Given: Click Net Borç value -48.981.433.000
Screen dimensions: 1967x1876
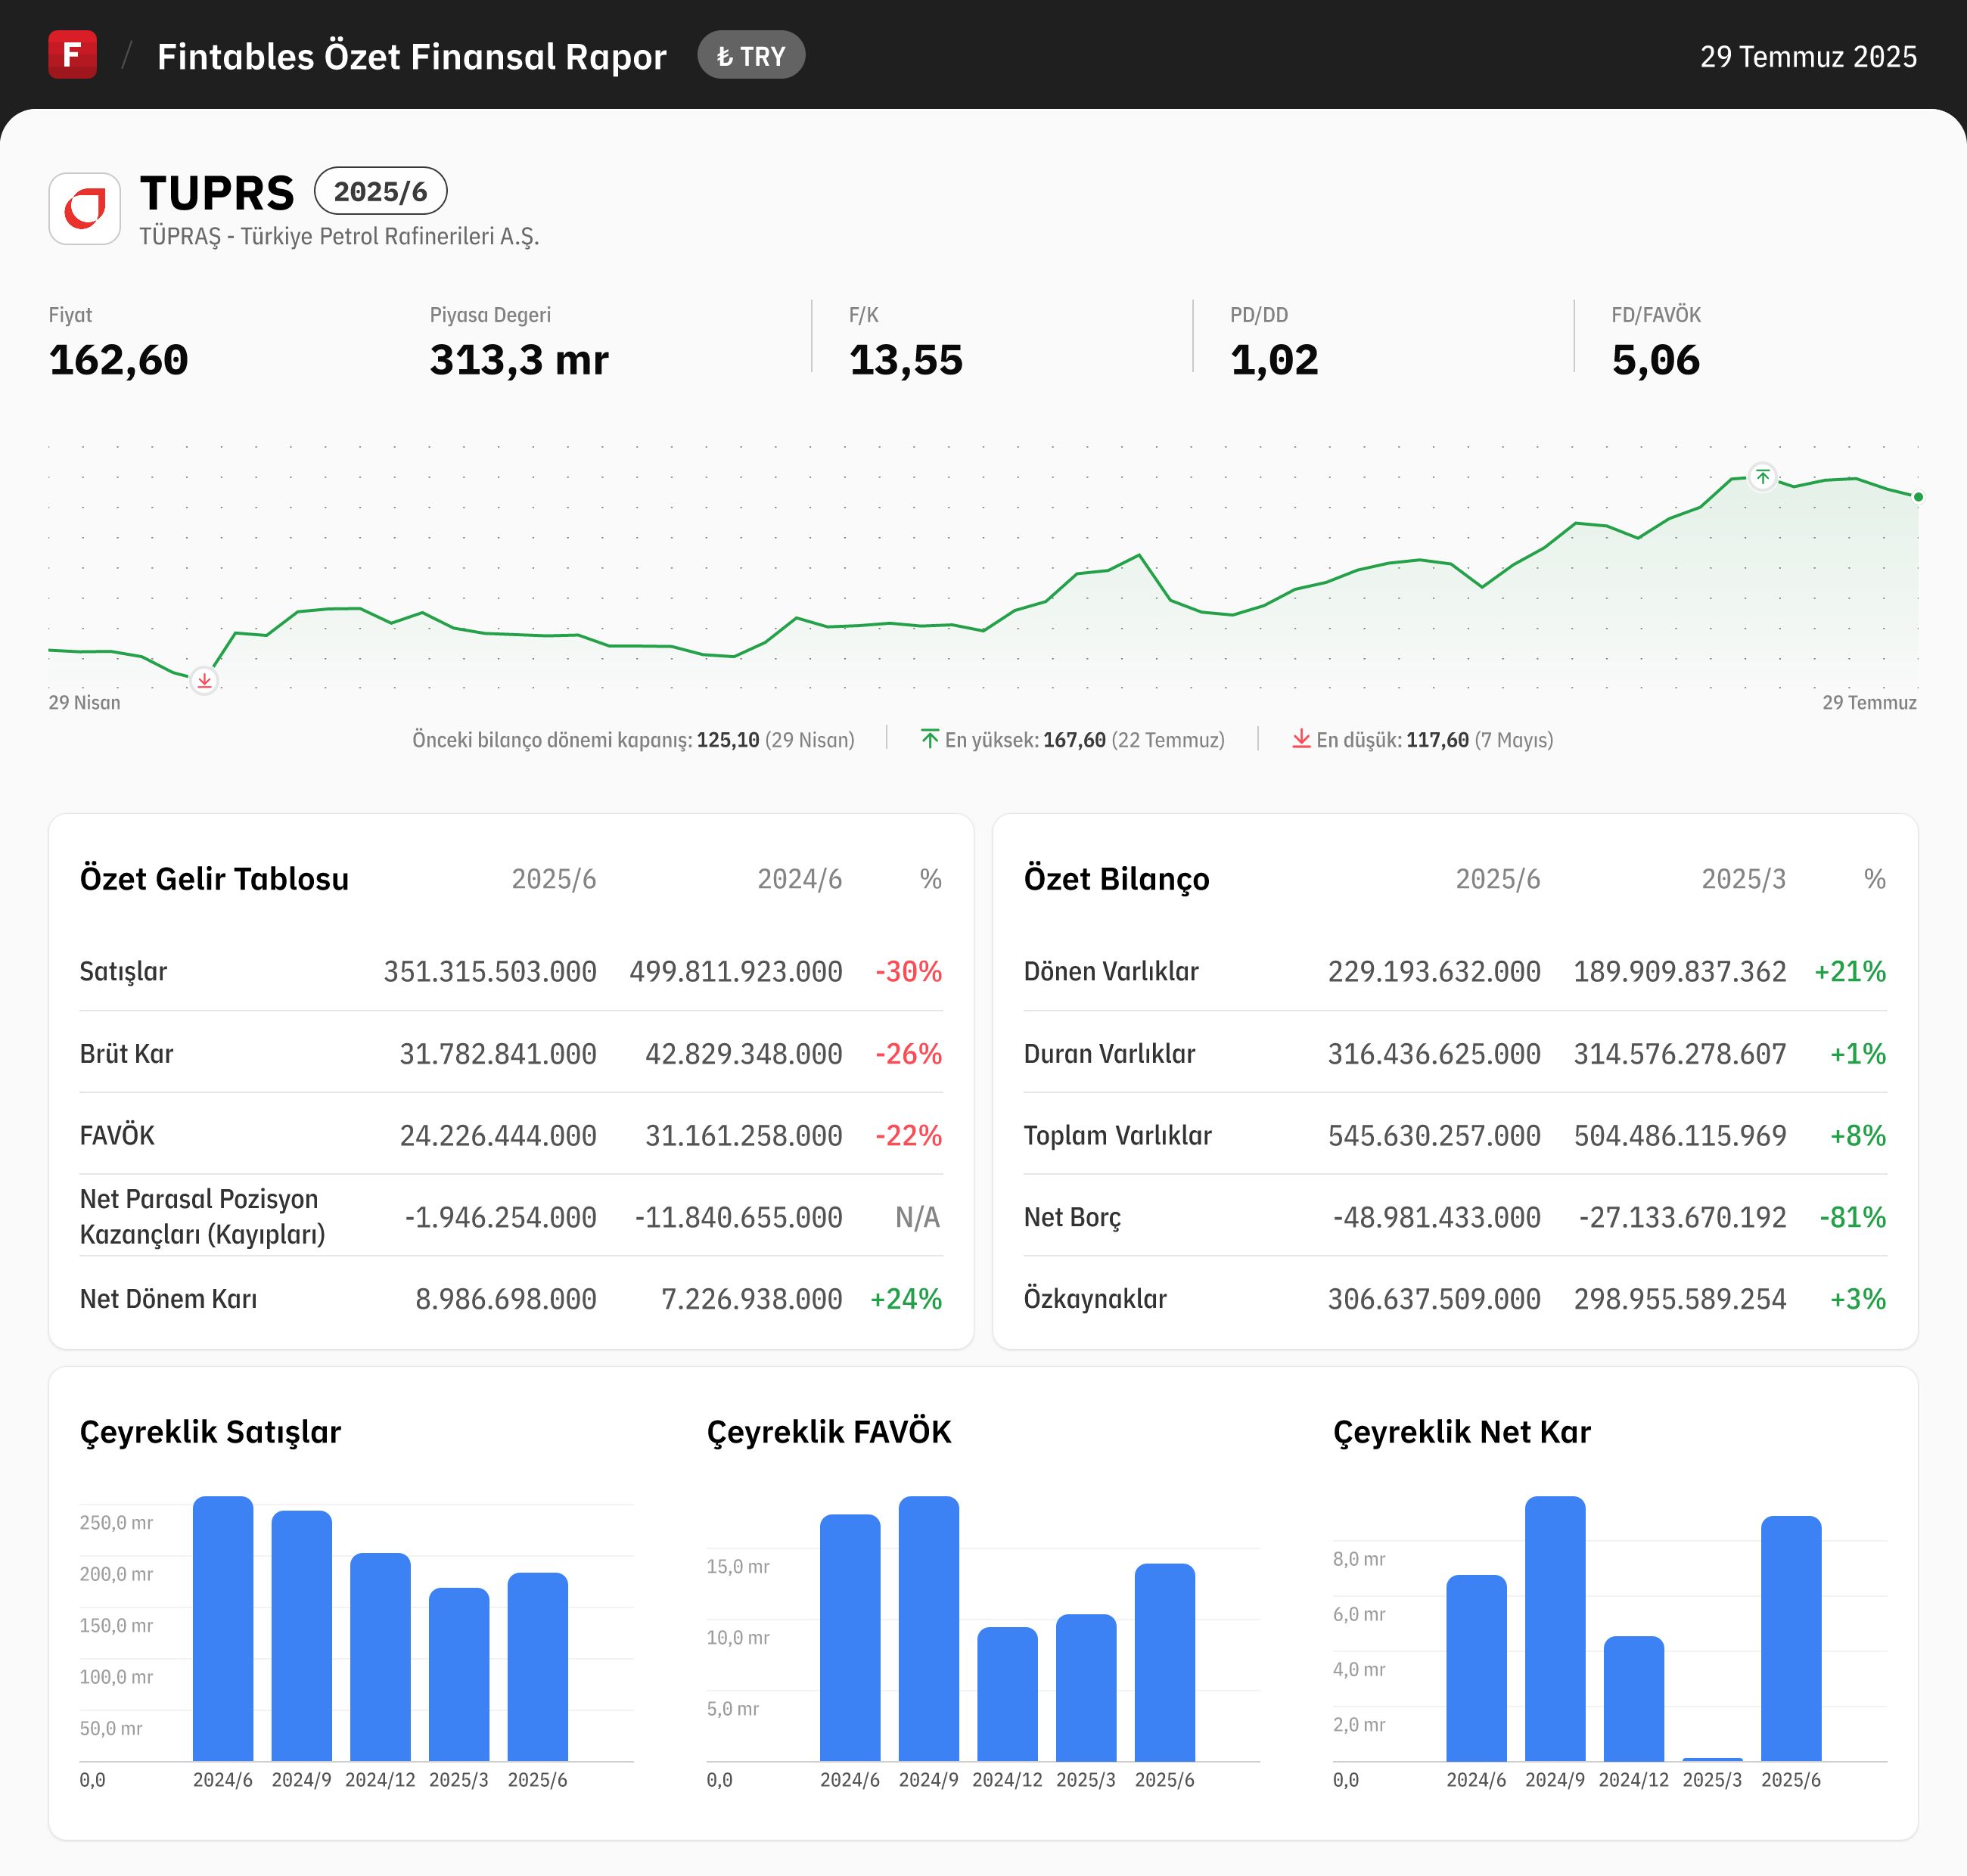Looking at the screenshot, I should (x=1437, y=1218).
